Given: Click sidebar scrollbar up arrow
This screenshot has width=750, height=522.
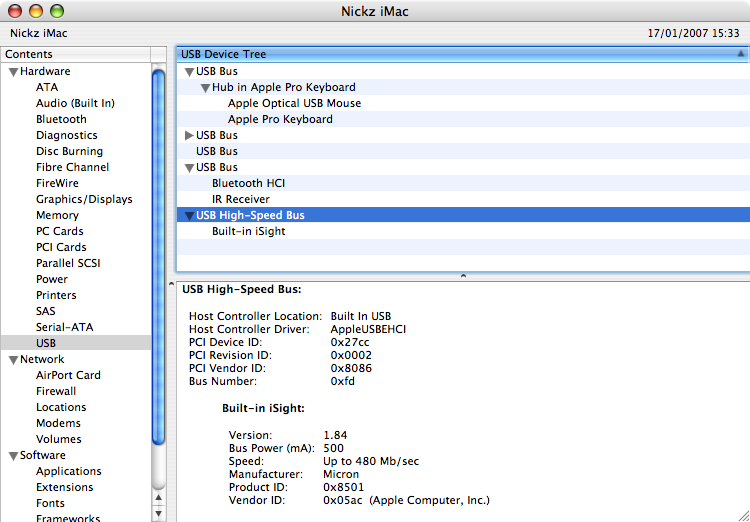Looking at the screenshot, I should (x=158, y=498).
